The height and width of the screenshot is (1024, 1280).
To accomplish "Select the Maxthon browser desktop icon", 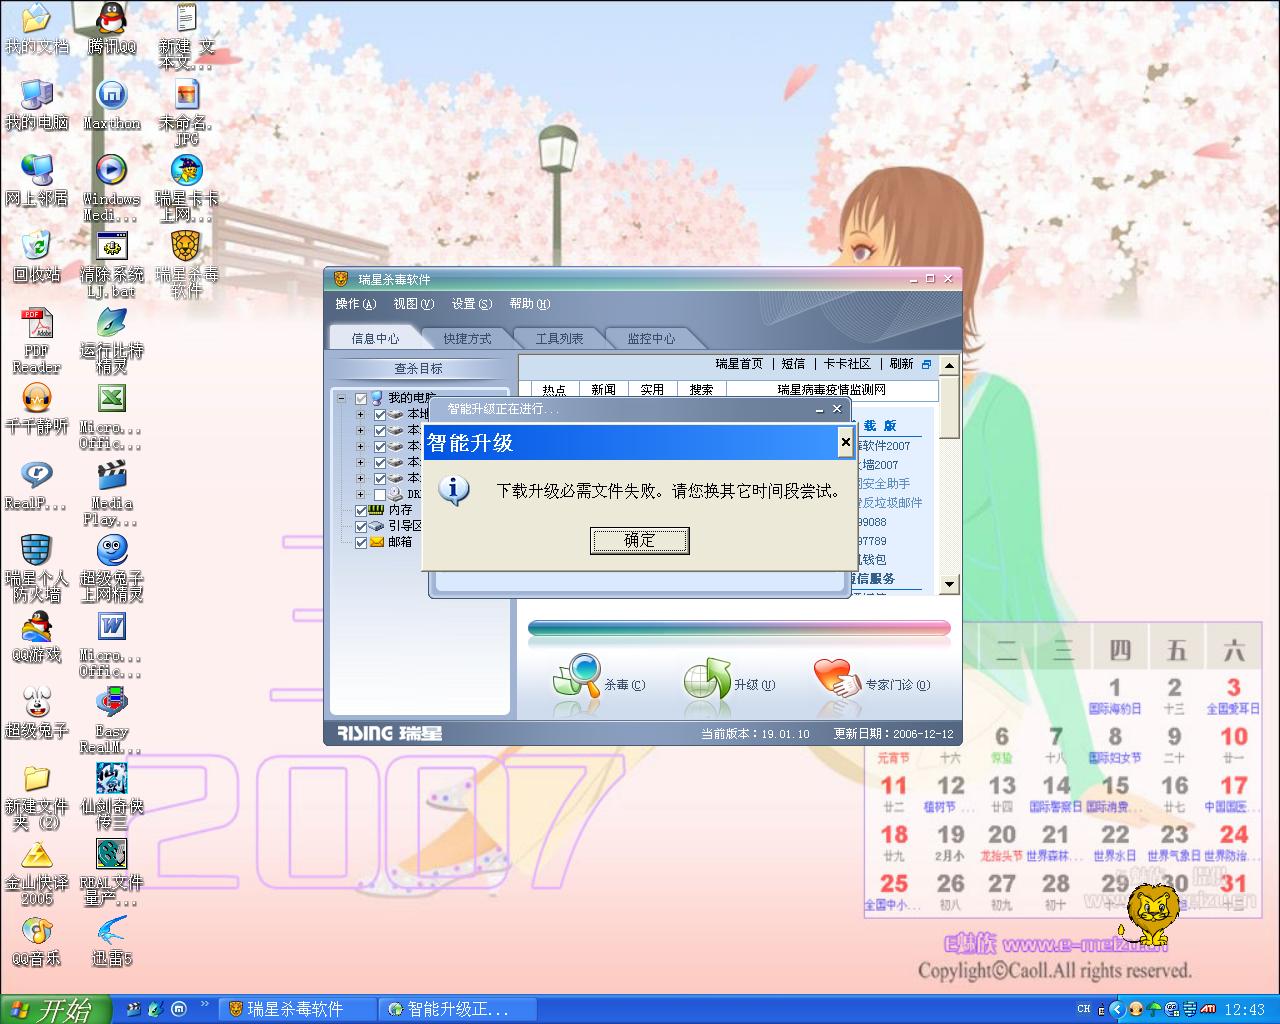I will 111,105.
